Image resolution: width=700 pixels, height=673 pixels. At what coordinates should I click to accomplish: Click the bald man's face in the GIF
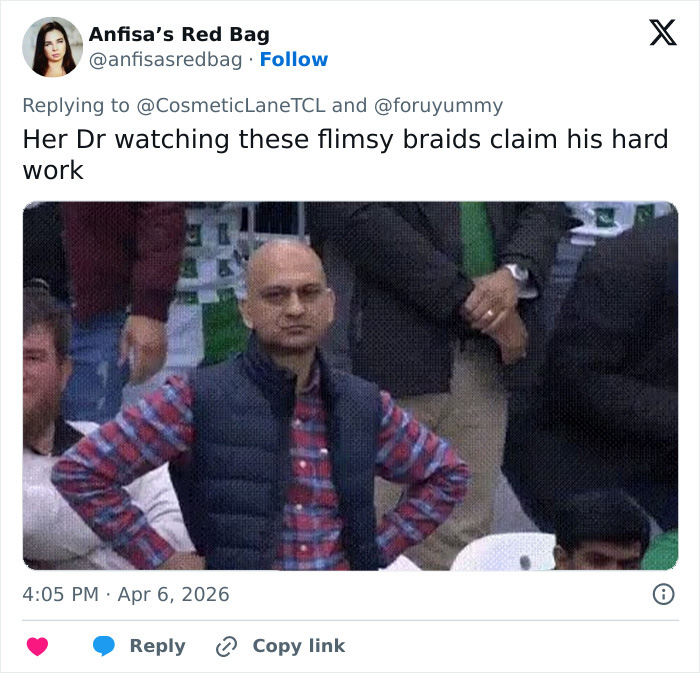(289, 297)
